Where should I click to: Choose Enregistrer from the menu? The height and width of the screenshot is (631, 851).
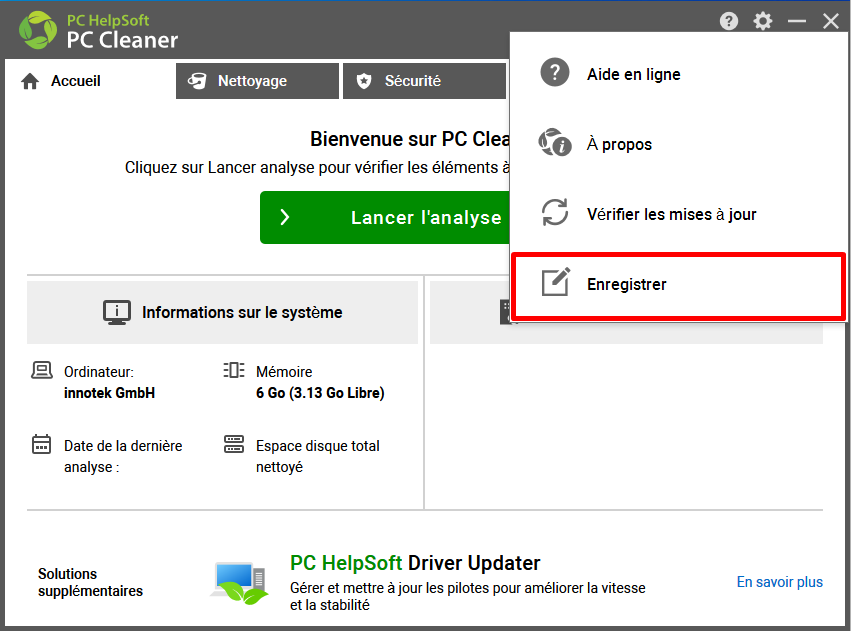[x=678, y=284]
